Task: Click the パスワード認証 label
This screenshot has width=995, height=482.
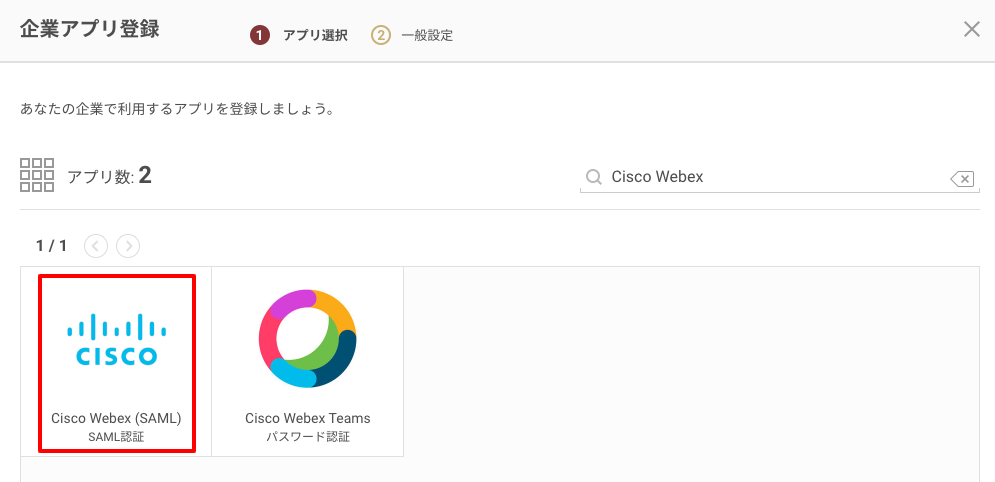Action: coord(308,437)
